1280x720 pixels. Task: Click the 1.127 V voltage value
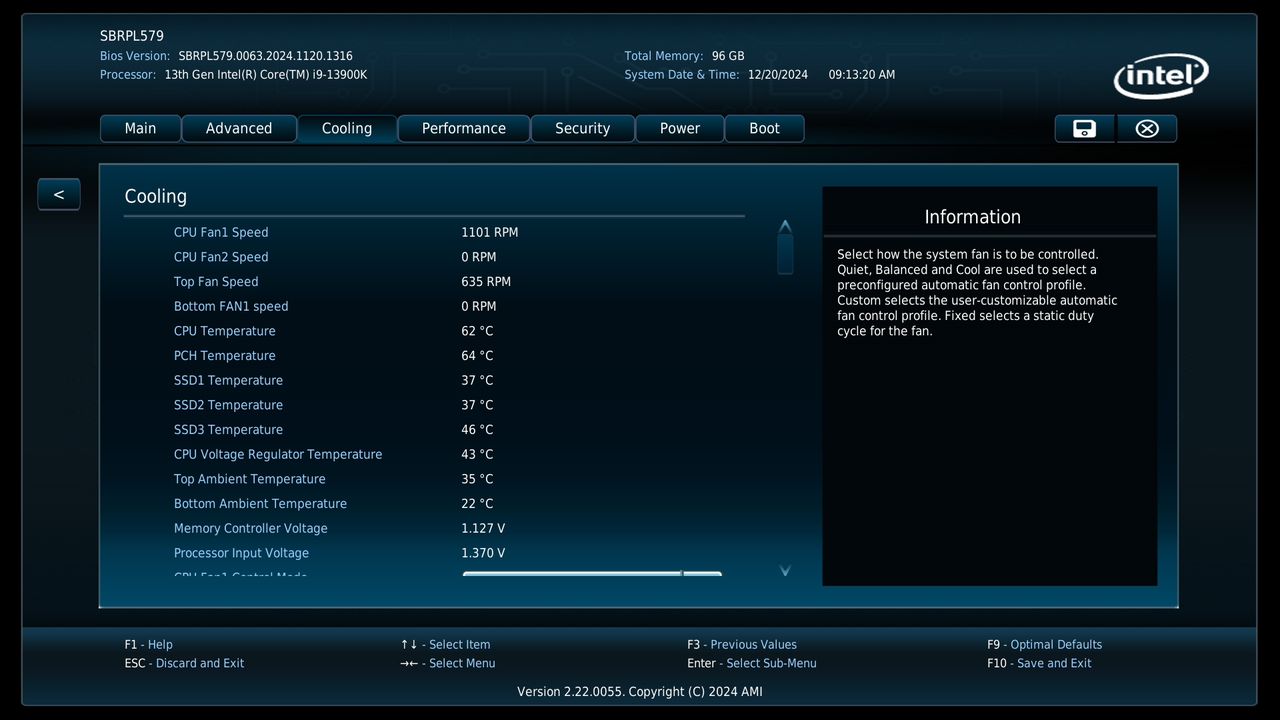[483, 528]
